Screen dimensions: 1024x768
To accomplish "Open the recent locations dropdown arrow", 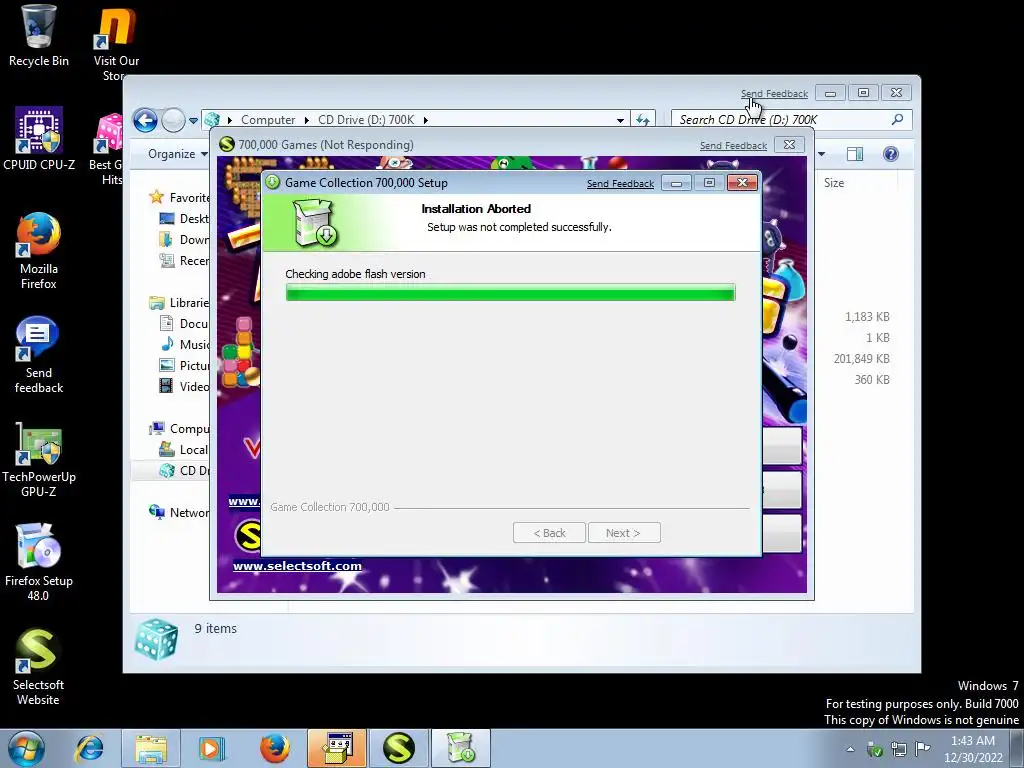I will 193,120.
